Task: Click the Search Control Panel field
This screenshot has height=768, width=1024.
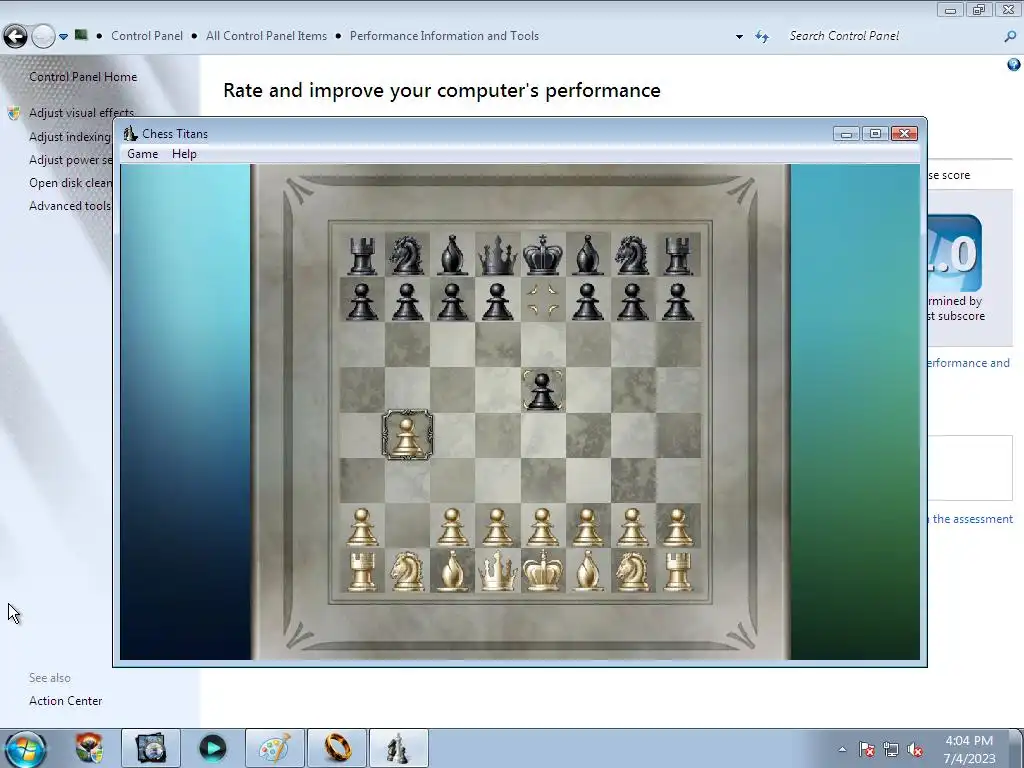Action: [x=891, y=36]
